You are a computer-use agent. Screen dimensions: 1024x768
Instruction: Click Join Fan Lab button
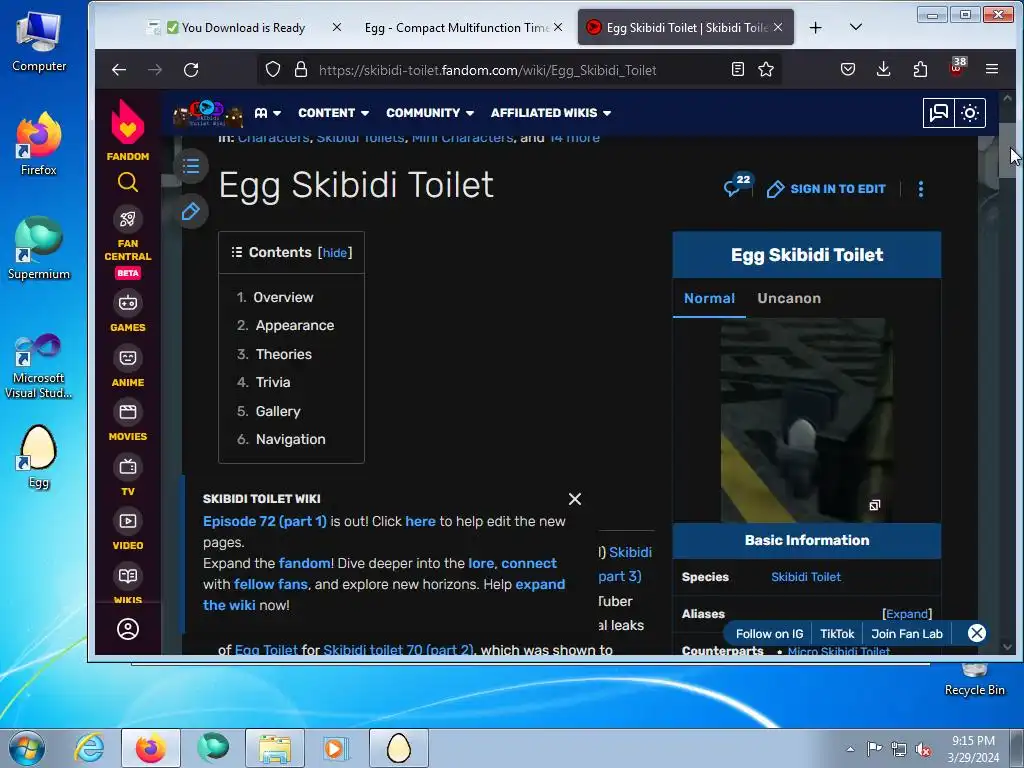coord(906,633)
